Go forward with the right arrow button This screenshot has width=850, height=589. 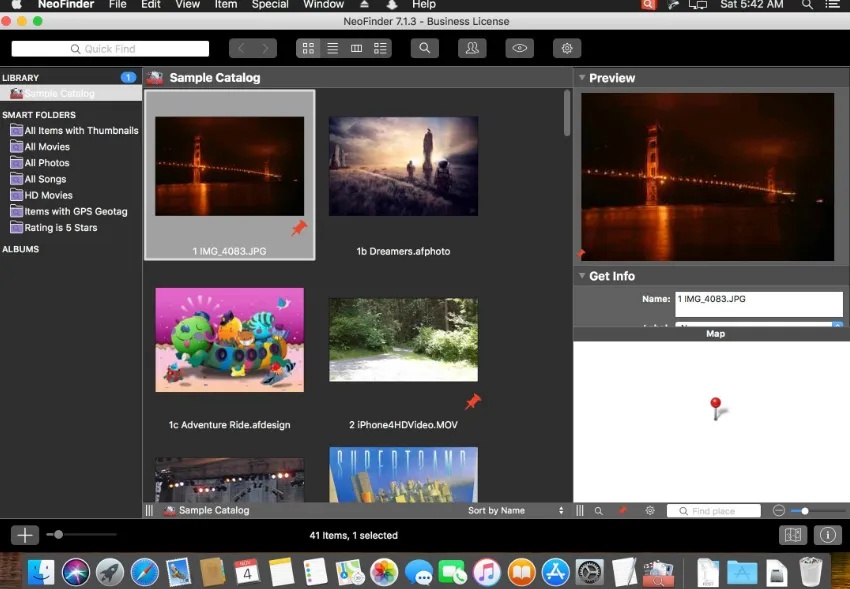pos(265,48)
